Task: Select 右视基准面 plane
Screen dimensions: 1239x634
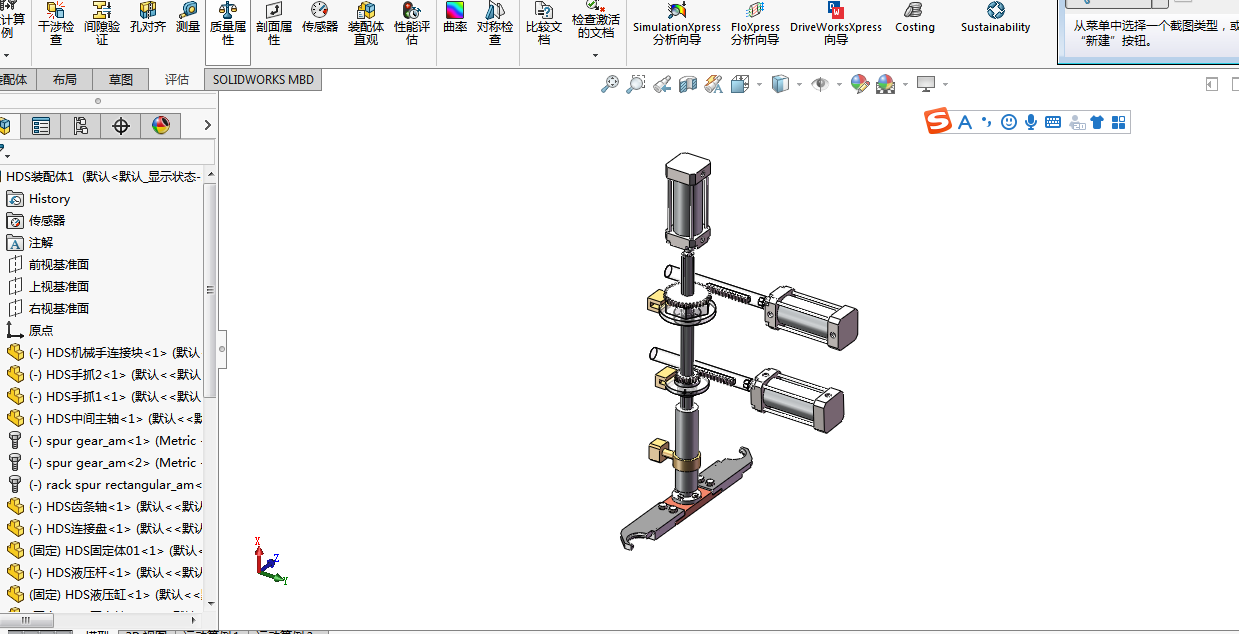Action: [59, 309]
